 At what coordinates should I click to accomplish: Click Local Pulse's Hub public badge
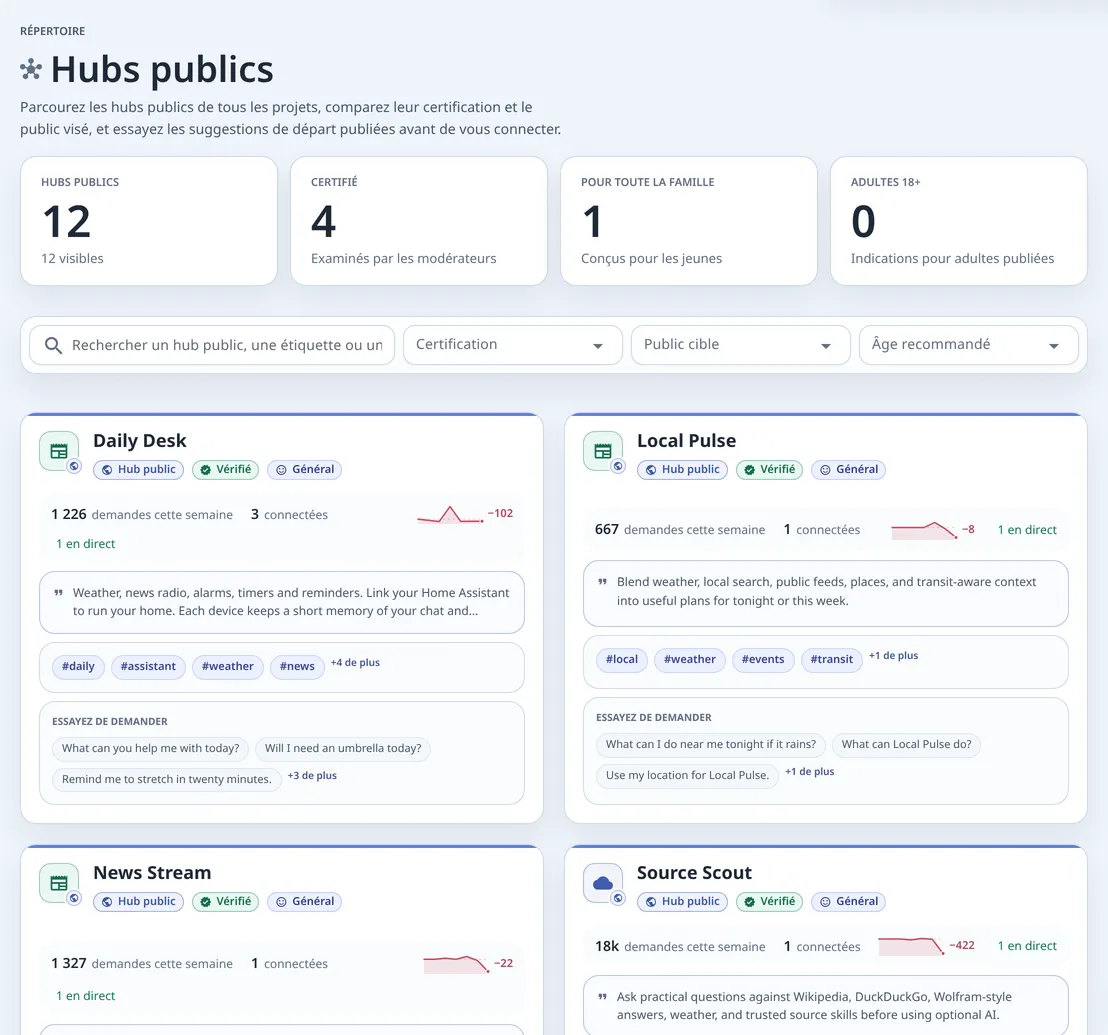683,470
